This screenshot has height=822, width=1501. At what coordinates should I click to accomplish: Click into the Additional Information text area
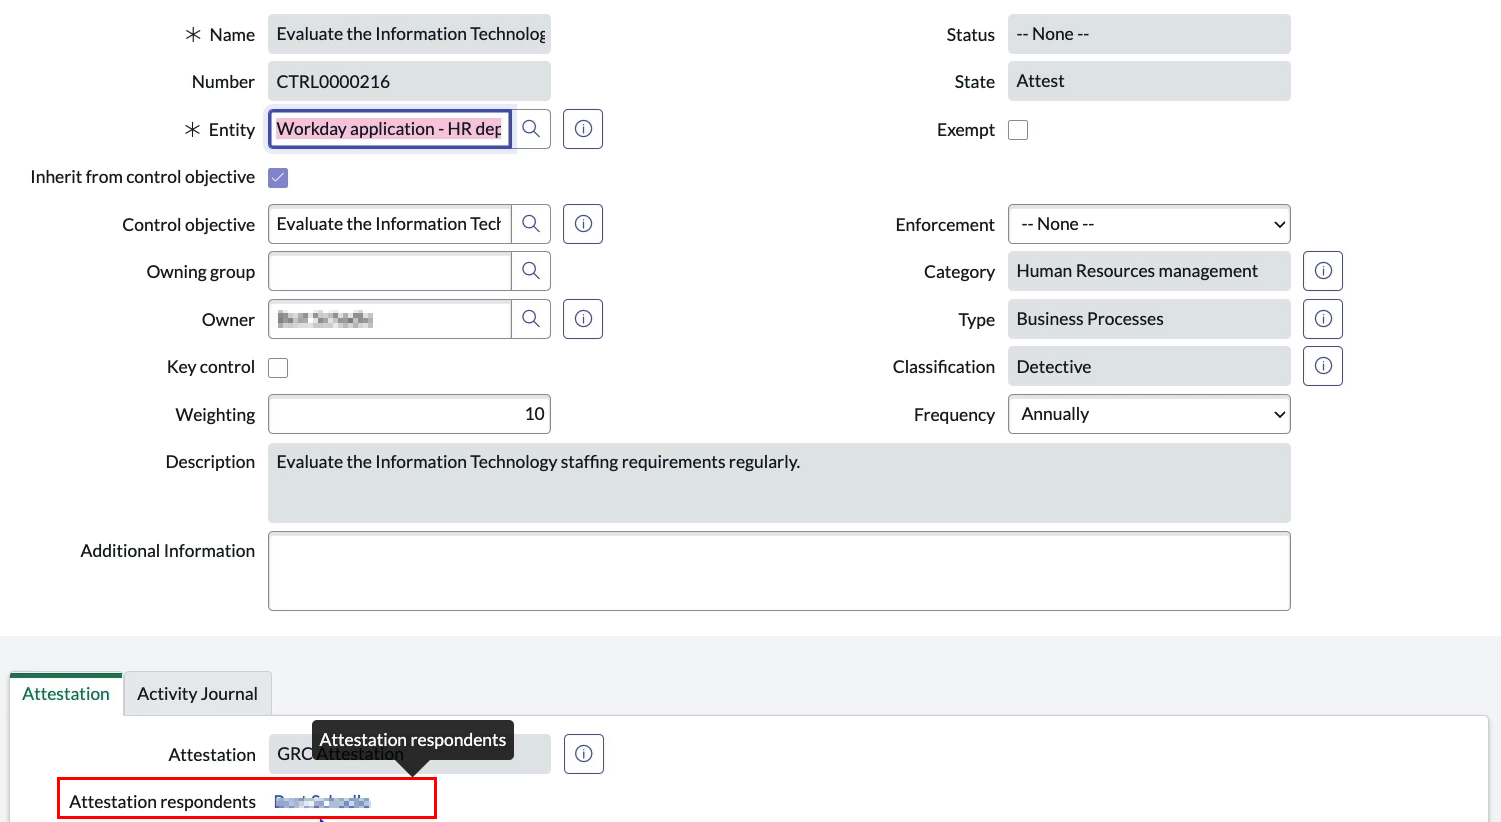click(x=779, y=571)
